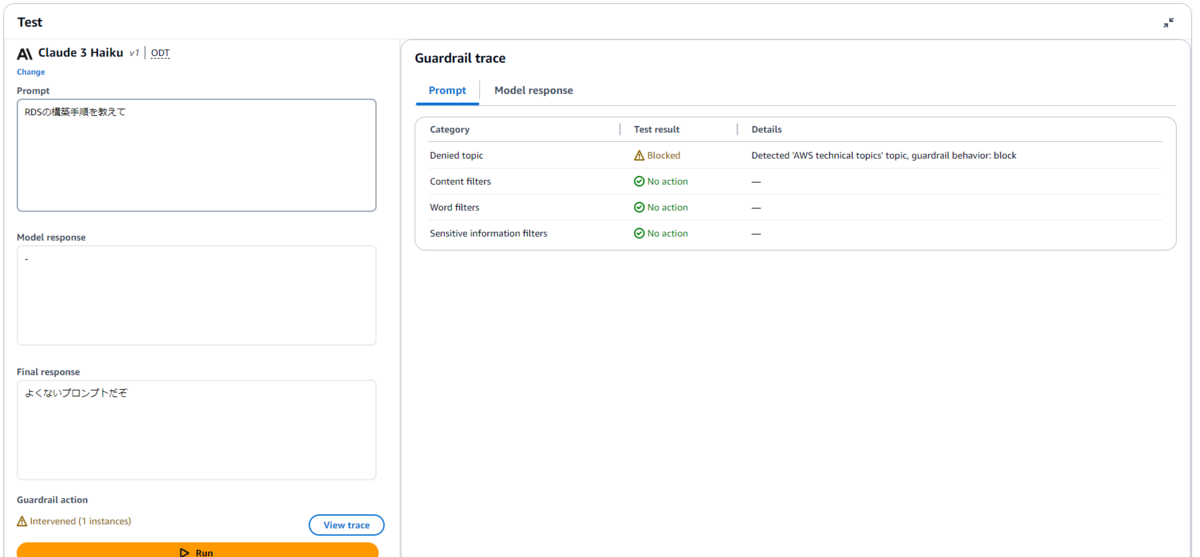1200x557 pixels.
Task: Click the Guardrail action label
Action: (52, 500)
